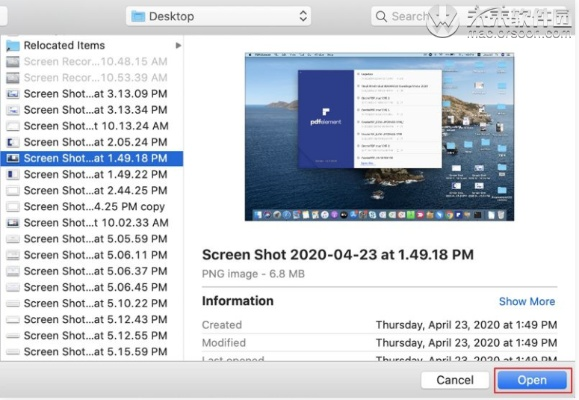Click file icon of Screen Shot...at 5.05.59 PM

pos(13,239)
